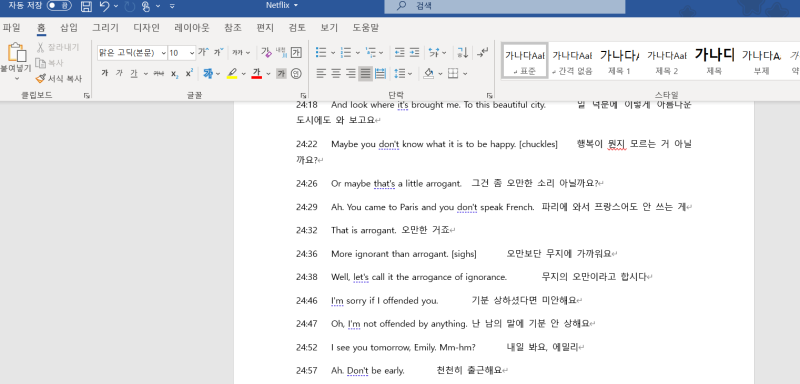Increase font size with 가^ icon

tap(204, 52)
